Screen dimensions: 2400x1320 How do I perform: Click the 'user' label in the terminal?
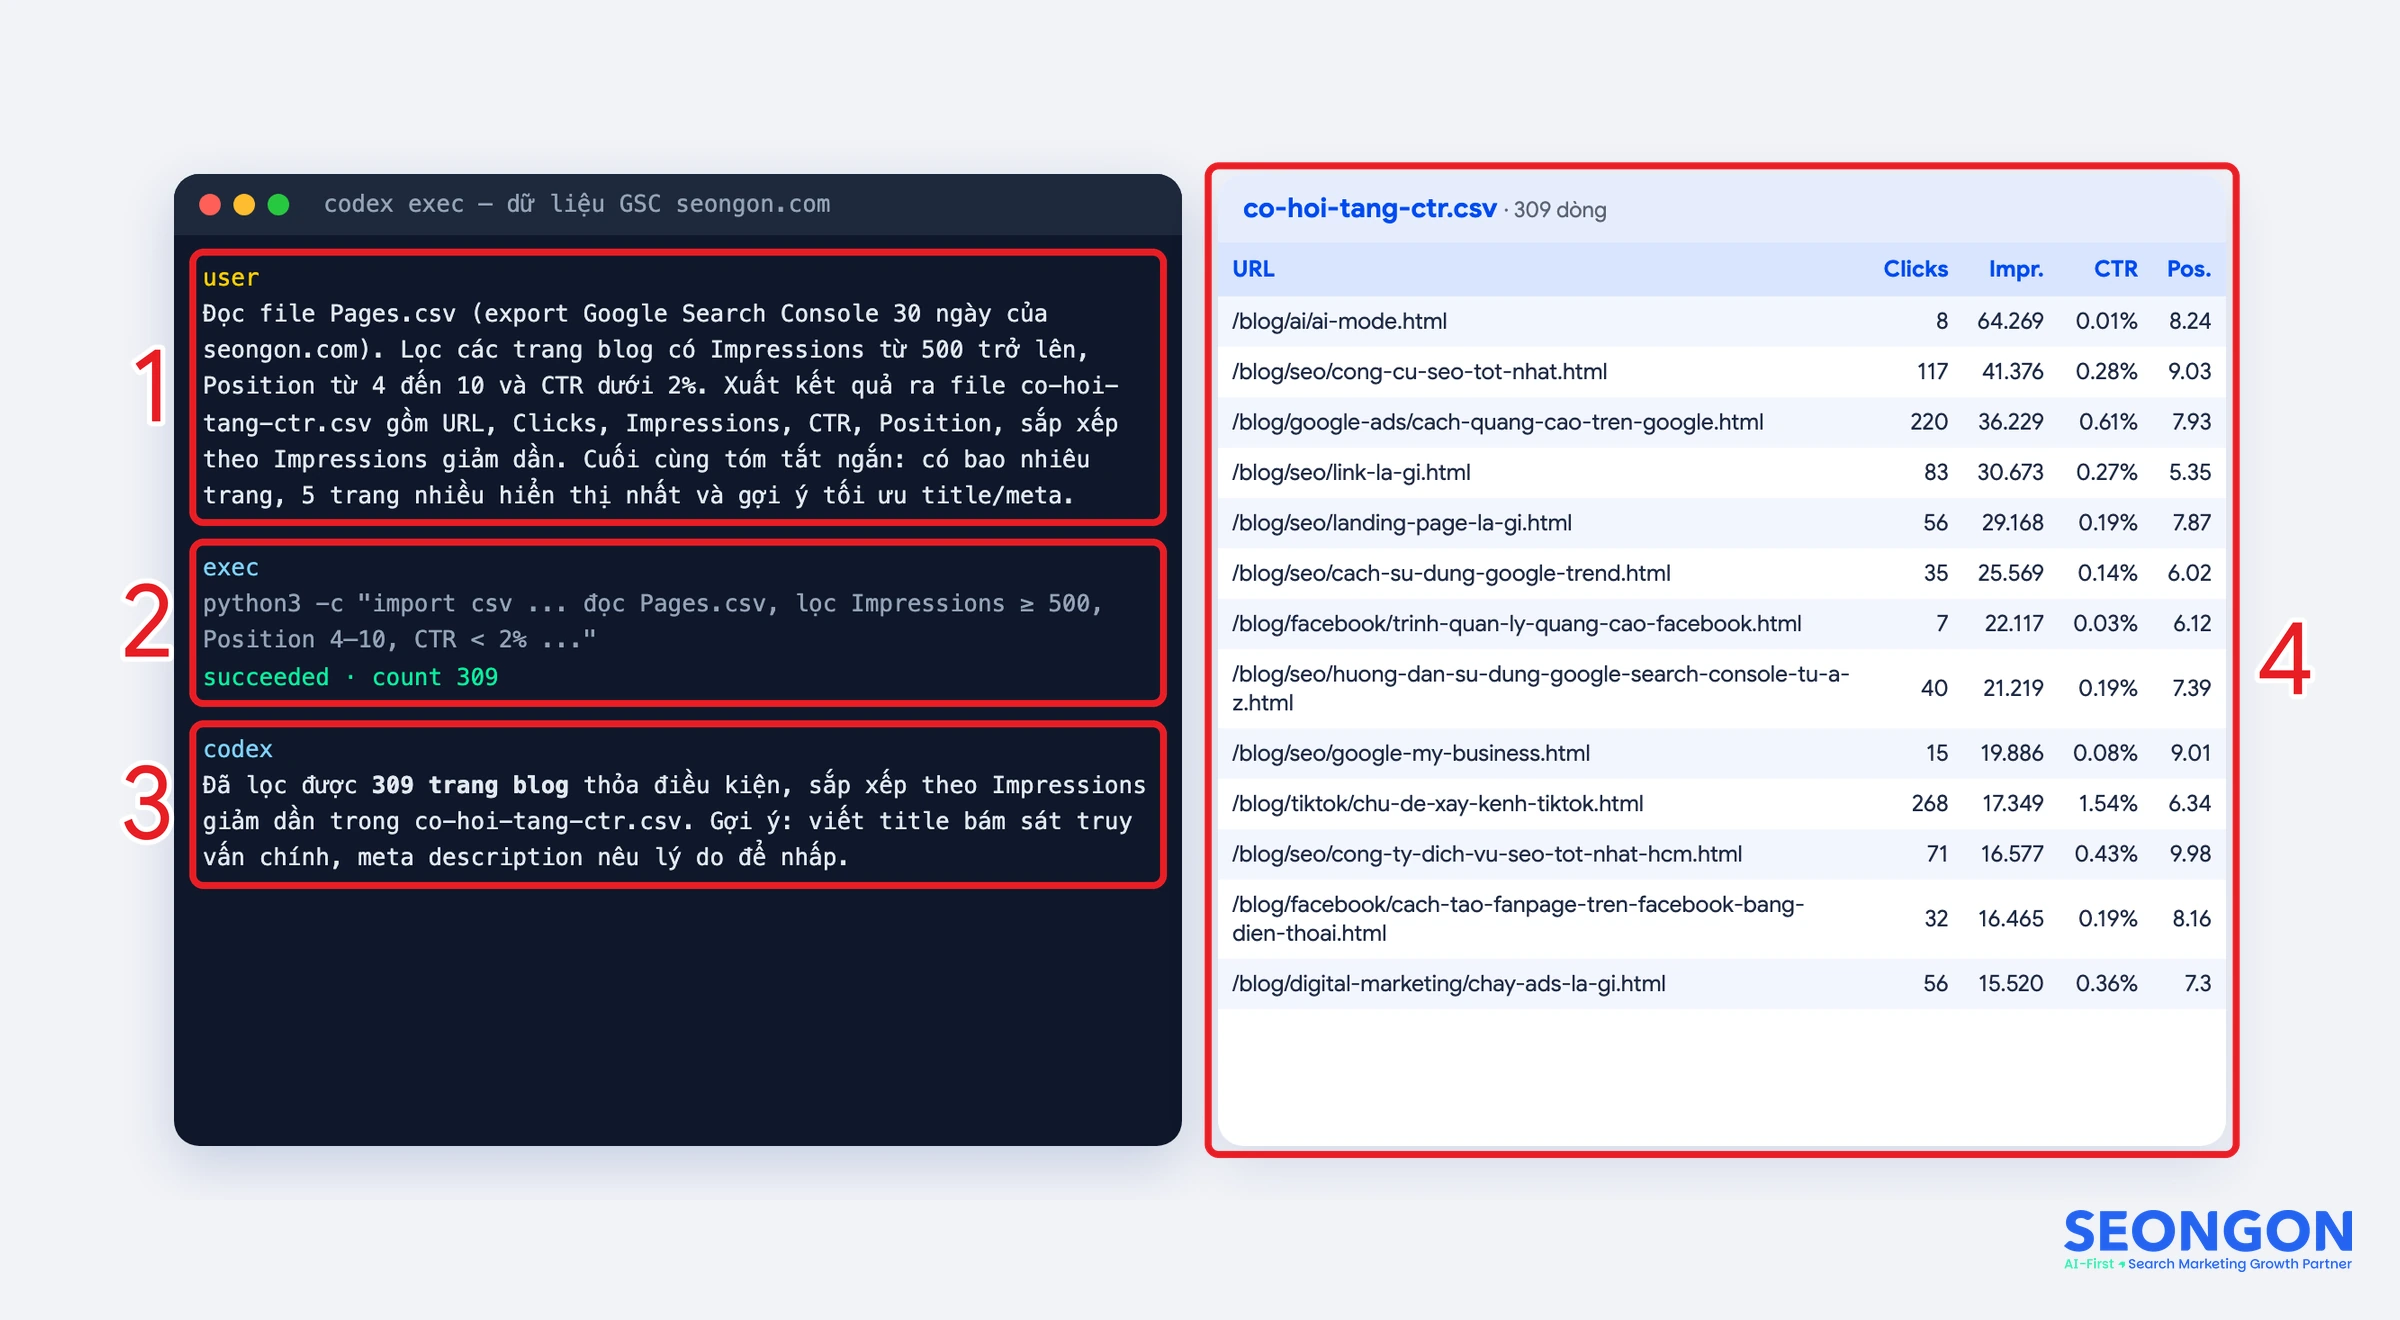[231, 278]
